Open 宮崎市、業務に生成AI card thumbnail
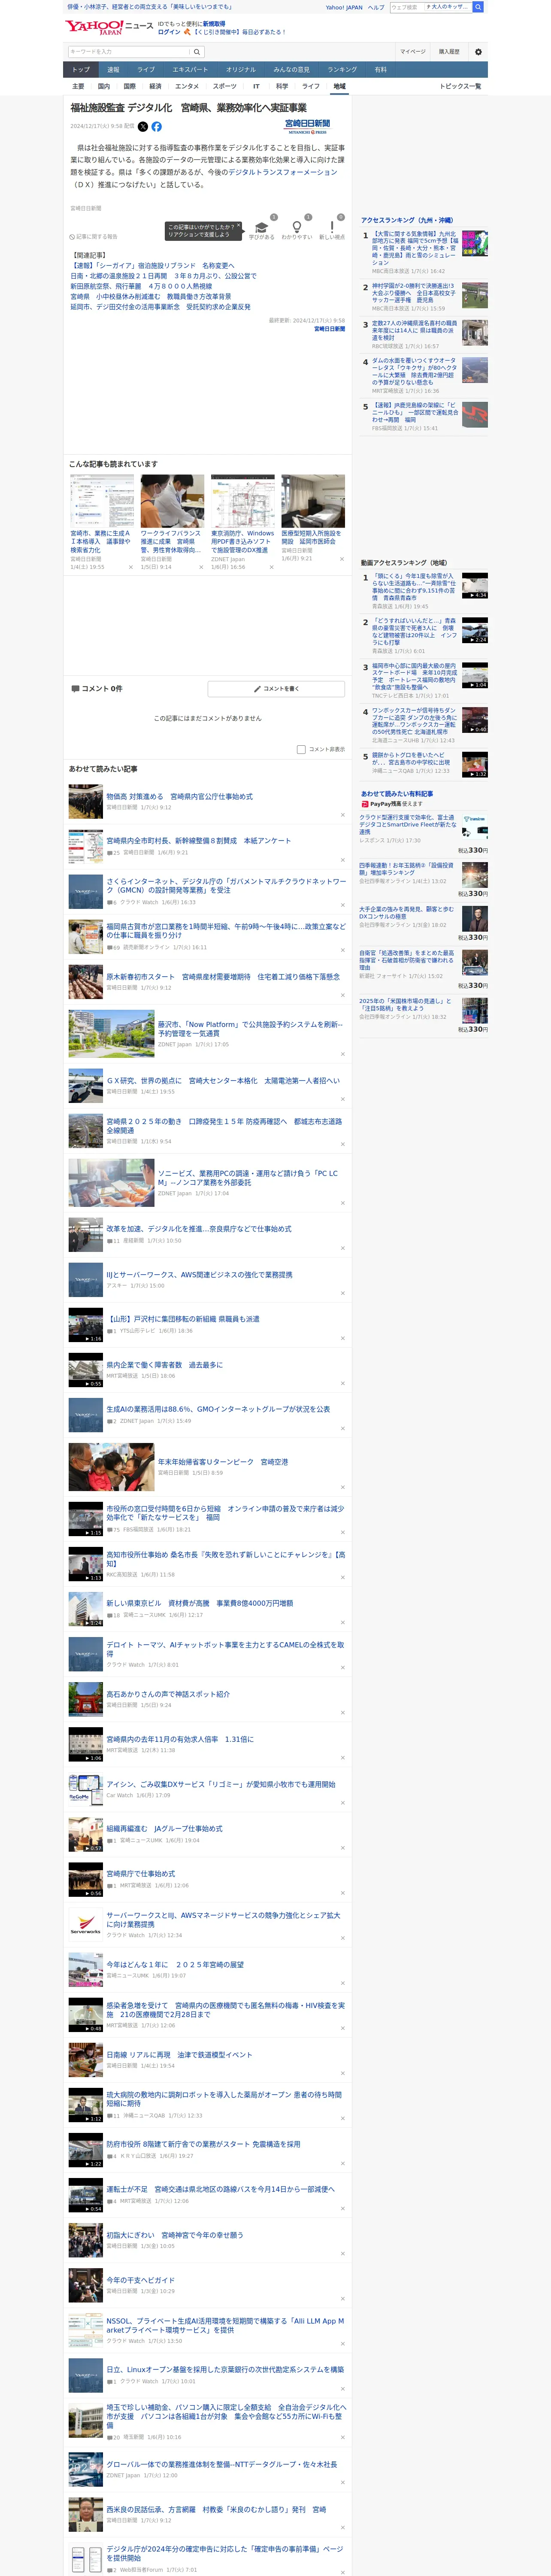 click(102, 501)
